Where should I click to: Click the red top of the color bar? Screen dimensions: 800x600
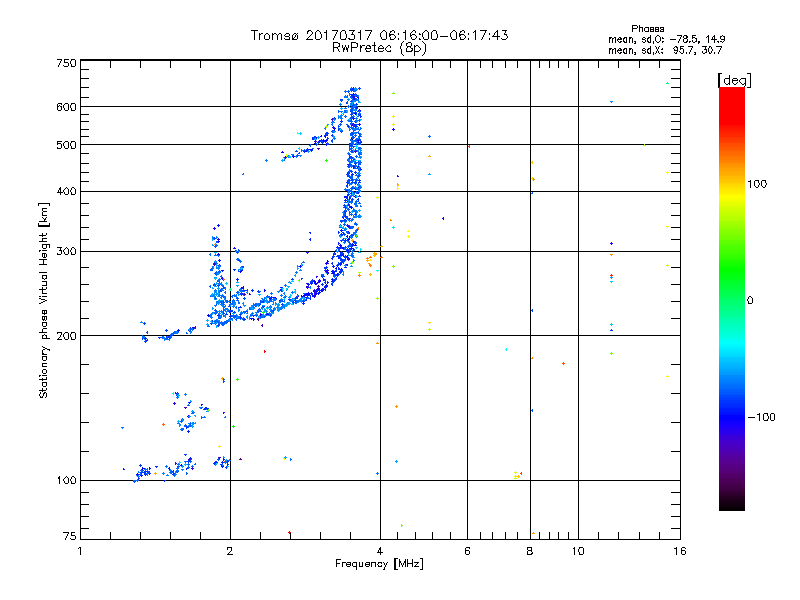tap(731, 95)
